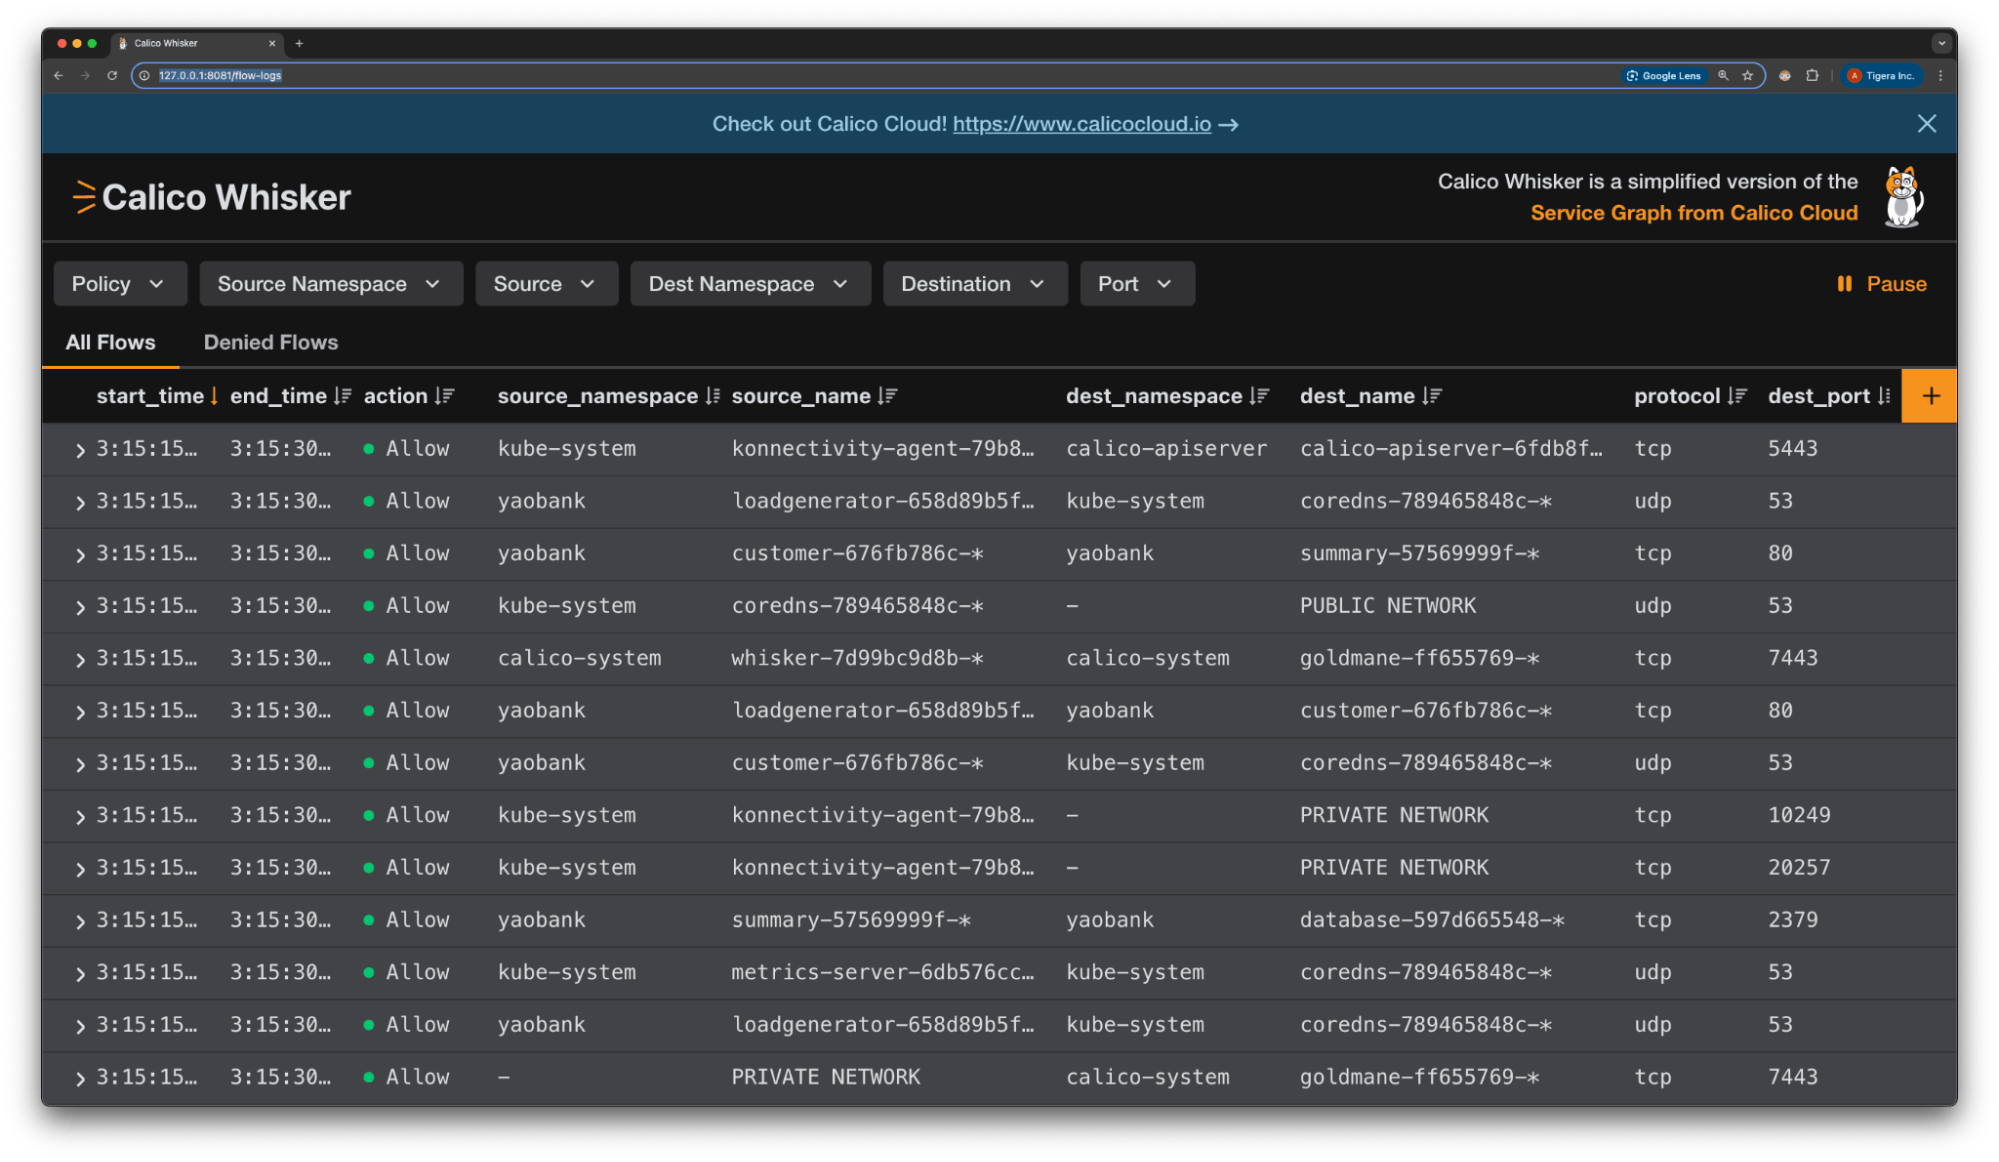Open the Source Namespace filter
Image resolution: width=1999 pixels, height=1162 pixels.
click(330, 284)
